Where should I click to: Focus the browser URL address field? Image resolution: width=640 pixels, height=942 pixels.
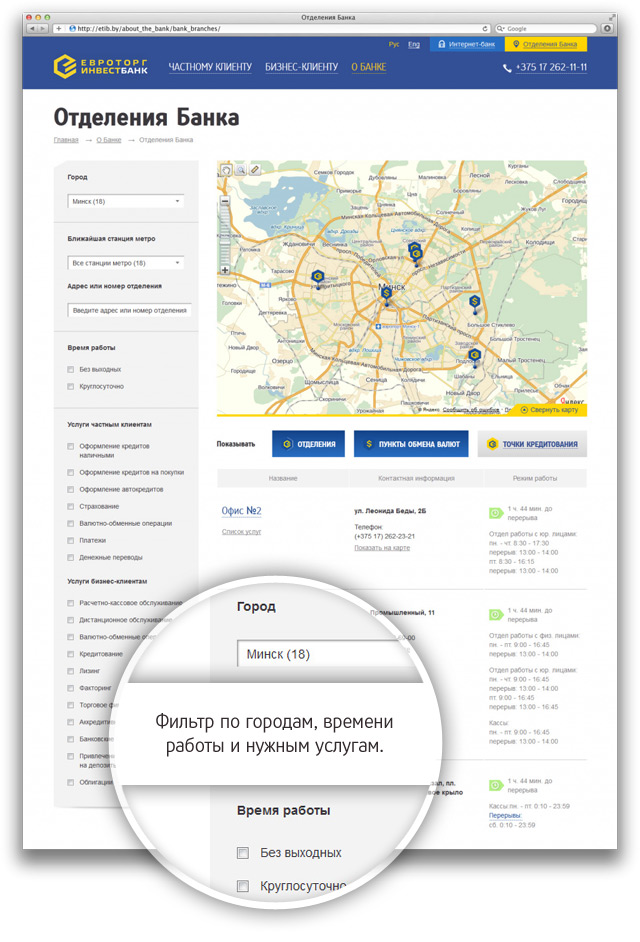pos(276,28)
